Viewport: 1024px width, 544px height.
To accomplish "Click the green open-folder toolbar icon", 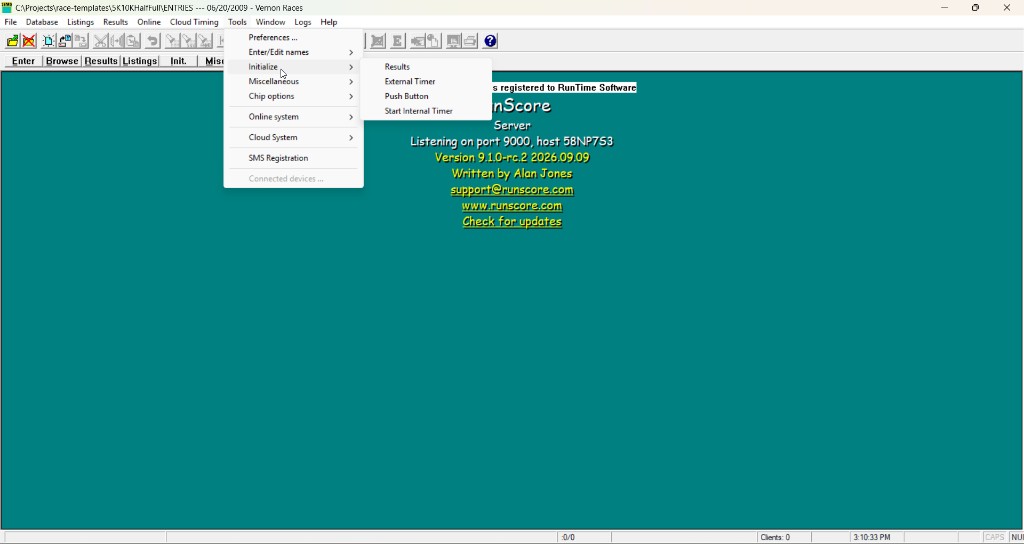I will (12, 41).
